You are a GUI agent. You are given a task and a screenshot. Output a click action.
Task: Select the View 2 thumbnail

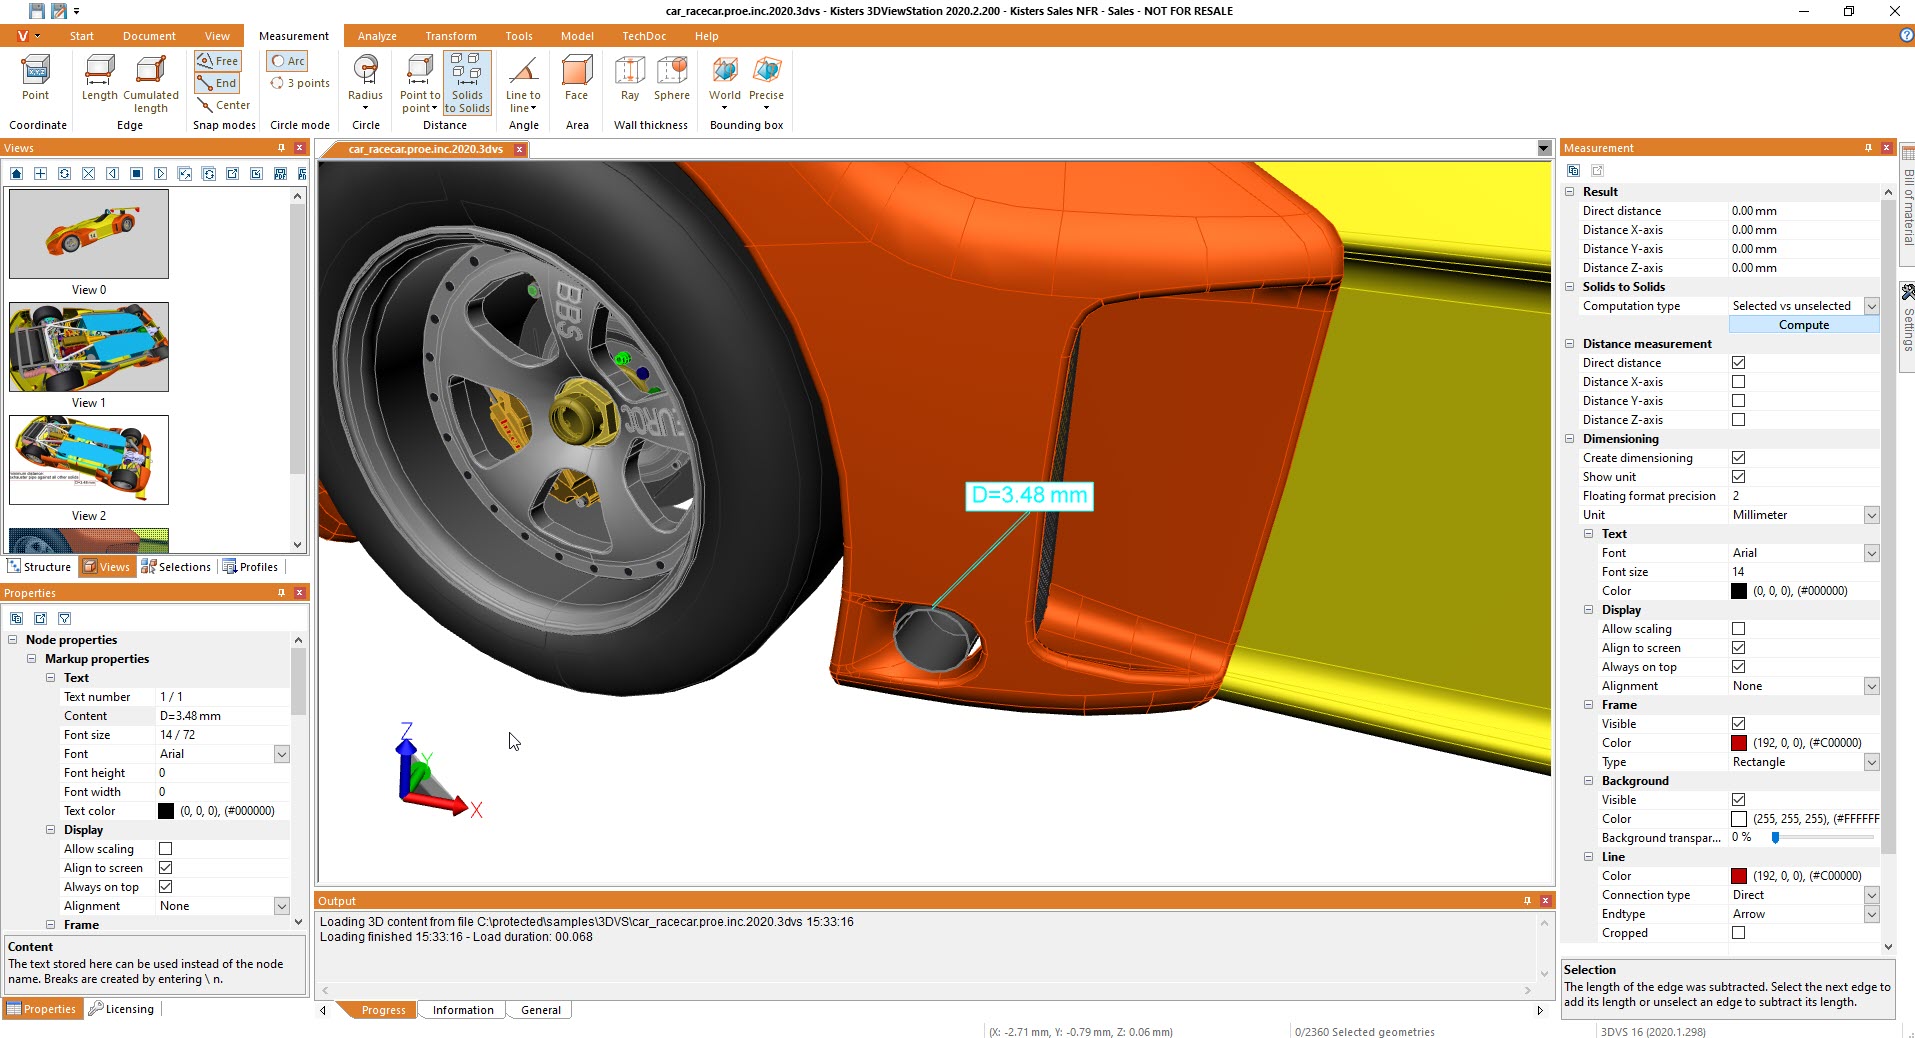pos(89,460)
